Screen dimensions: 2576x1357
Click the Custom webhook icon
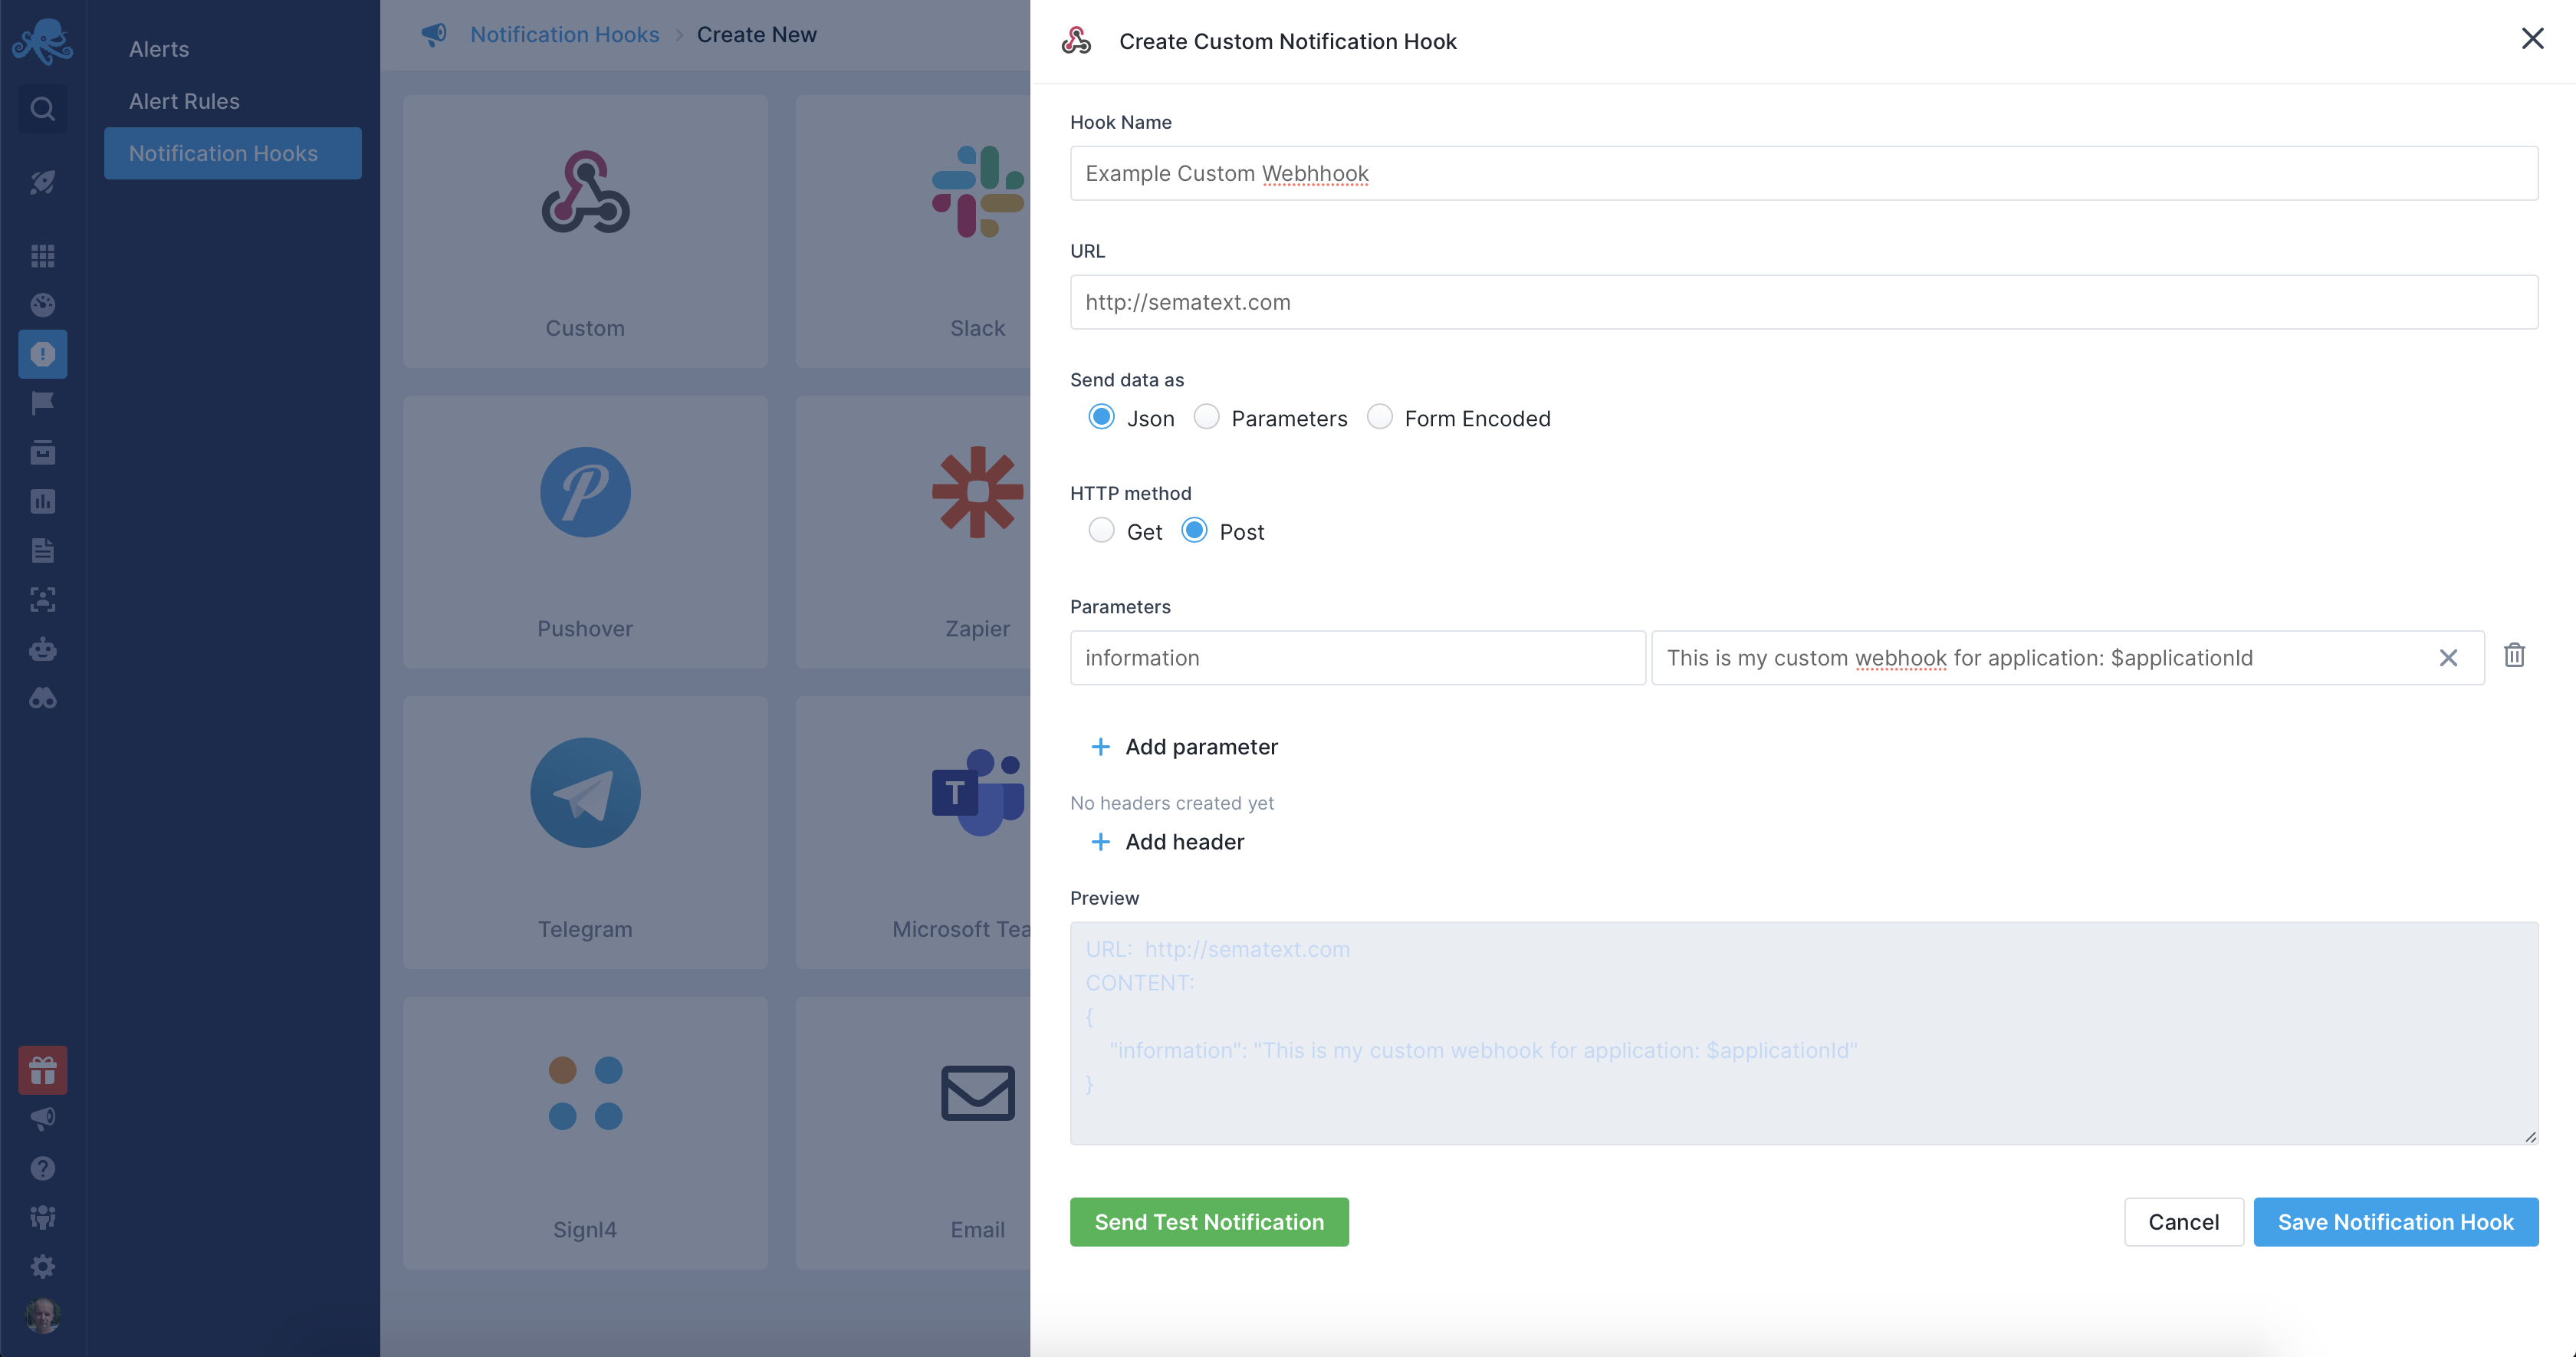[586, 192]
